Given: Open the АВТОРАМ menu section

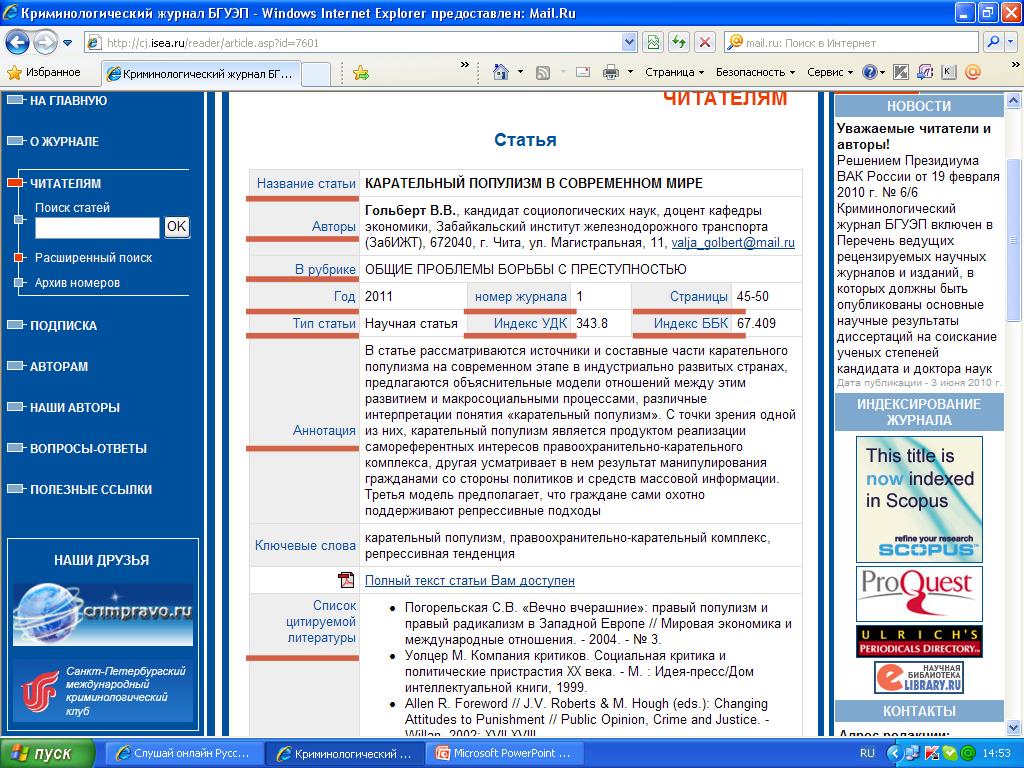Looking at the screenshot, I should 59,367.
